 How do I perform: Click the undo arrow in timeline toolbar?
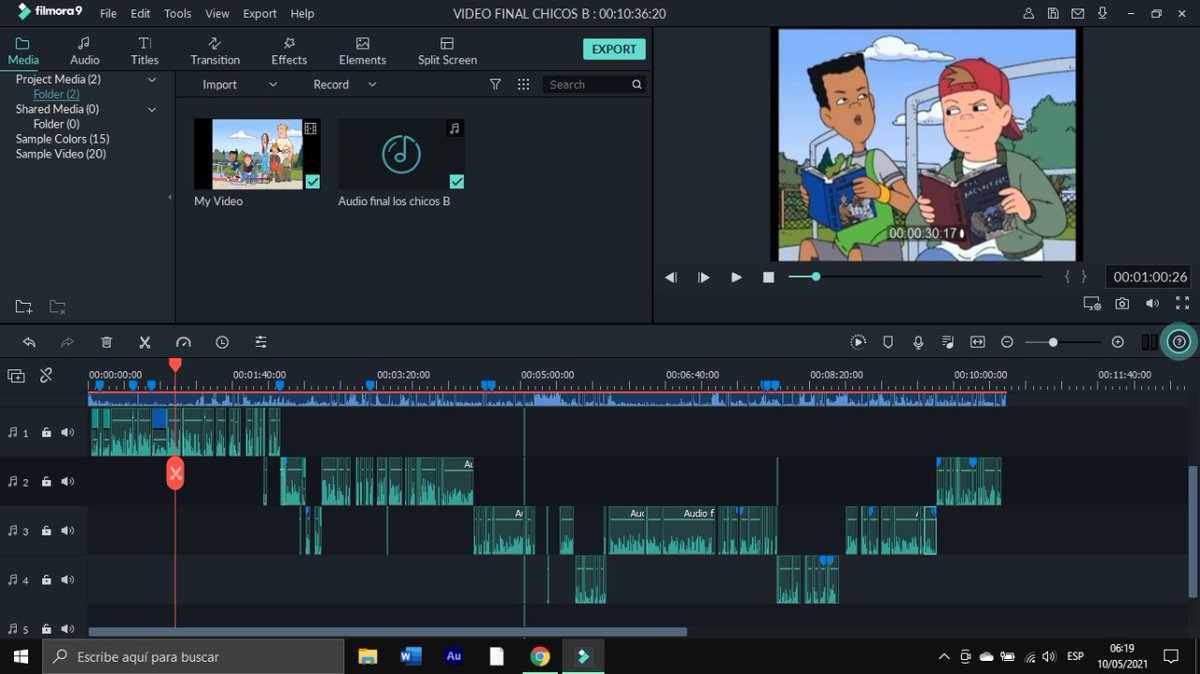click(x=29, y=342)
